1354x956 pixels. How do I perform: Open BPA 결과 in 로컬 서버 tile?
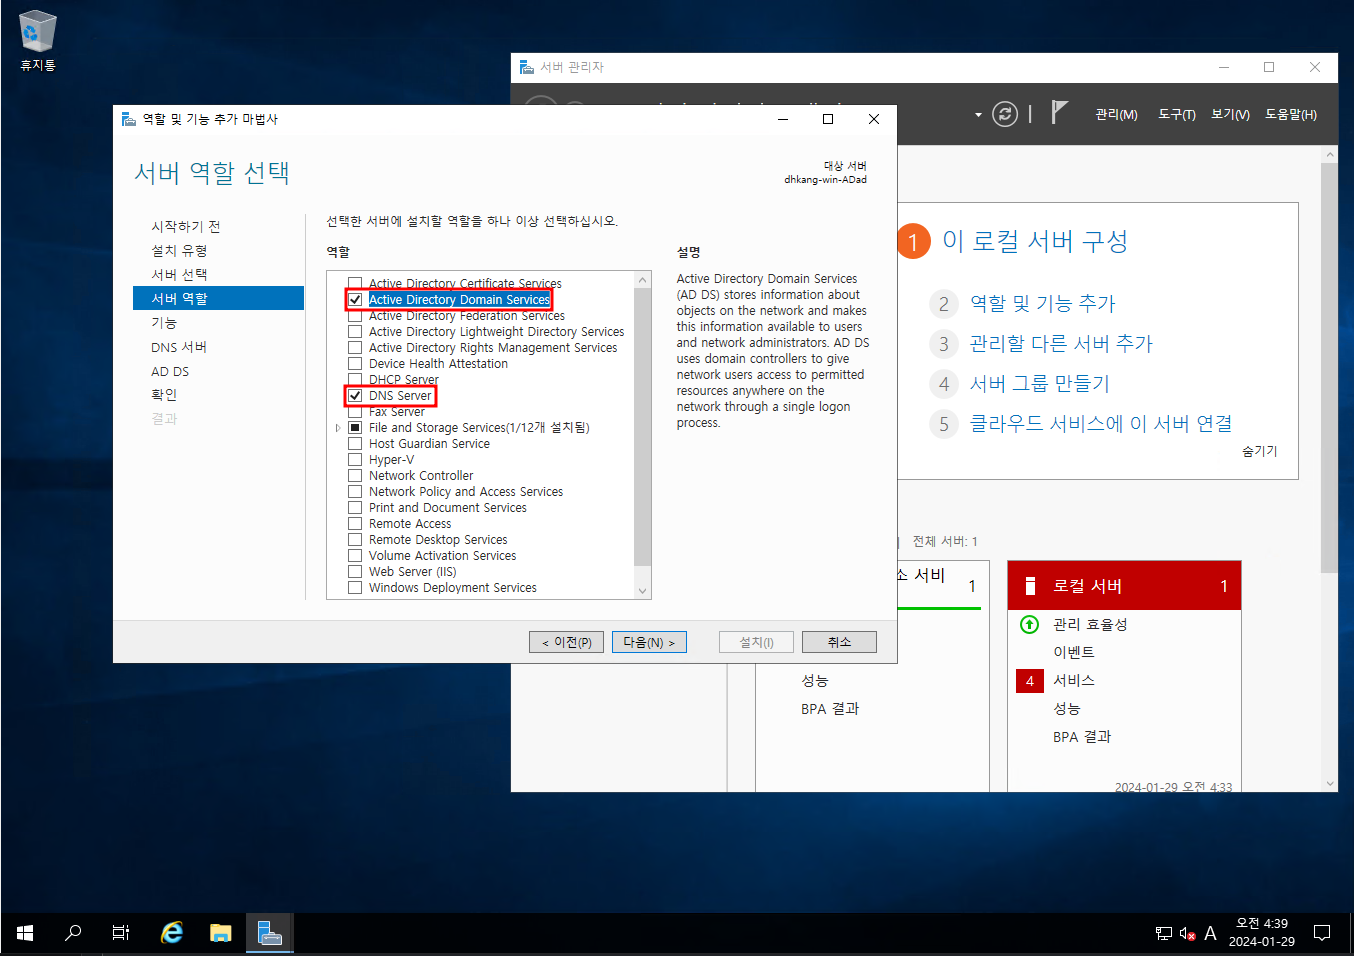pyautogui.click(x=1082, y=737)
